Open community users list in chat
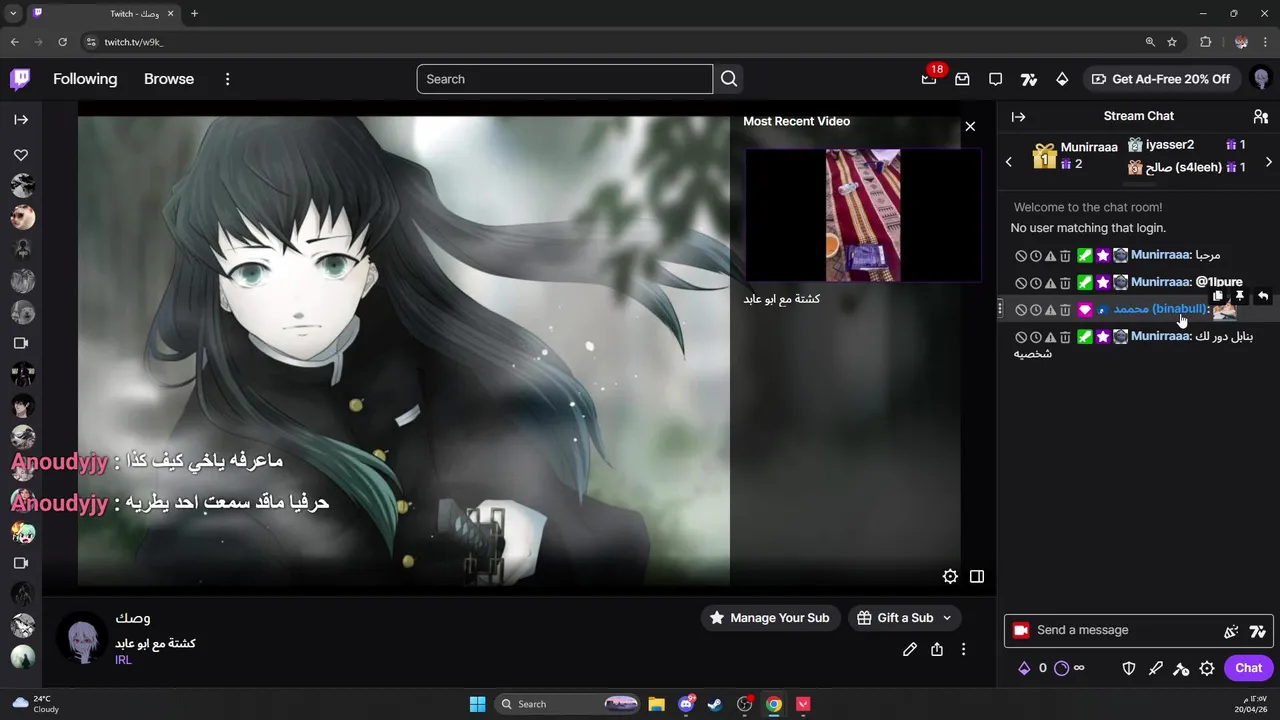1280x720 pixels. (1261, 117)
